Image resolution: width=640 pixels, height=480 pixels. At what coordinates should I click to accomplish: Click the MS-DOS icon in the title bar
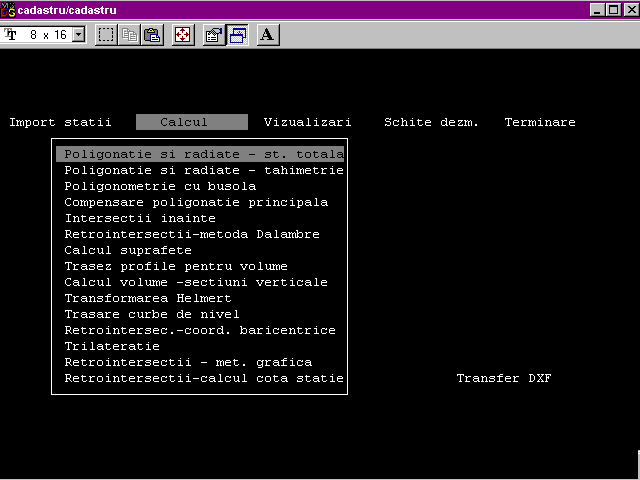point(9,10)
